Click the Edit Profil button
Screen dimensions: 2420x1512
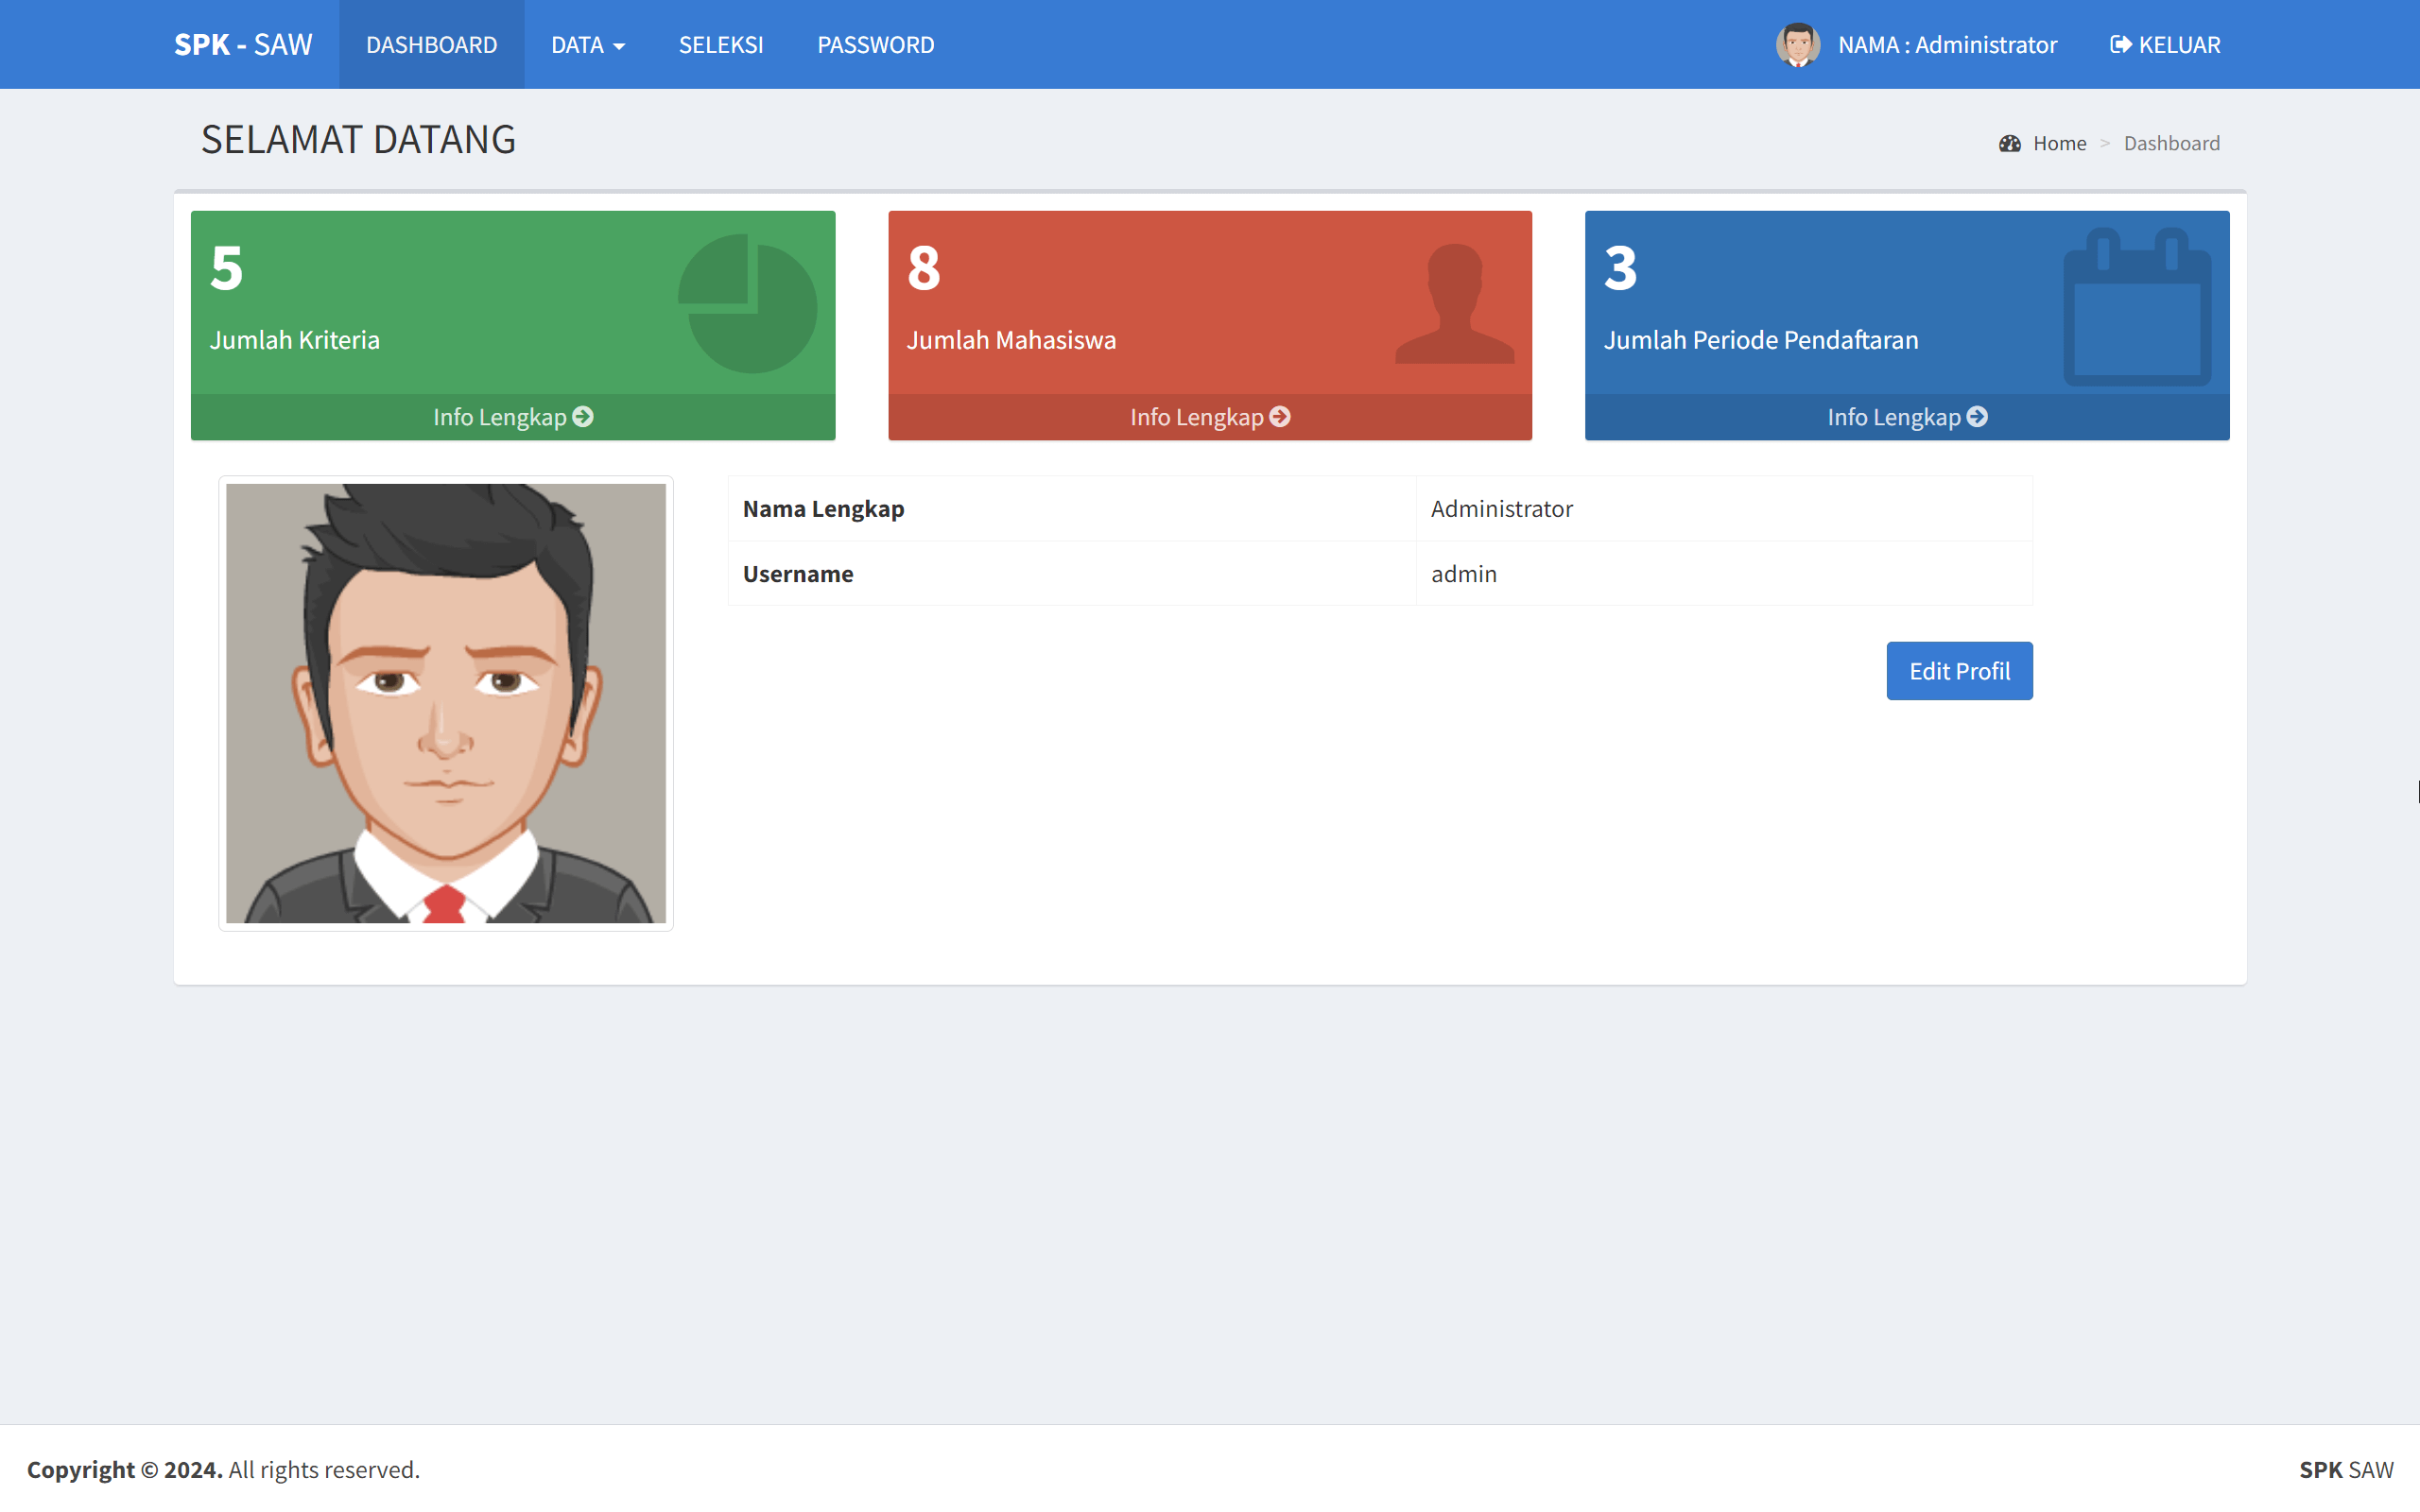[1958, 670]
